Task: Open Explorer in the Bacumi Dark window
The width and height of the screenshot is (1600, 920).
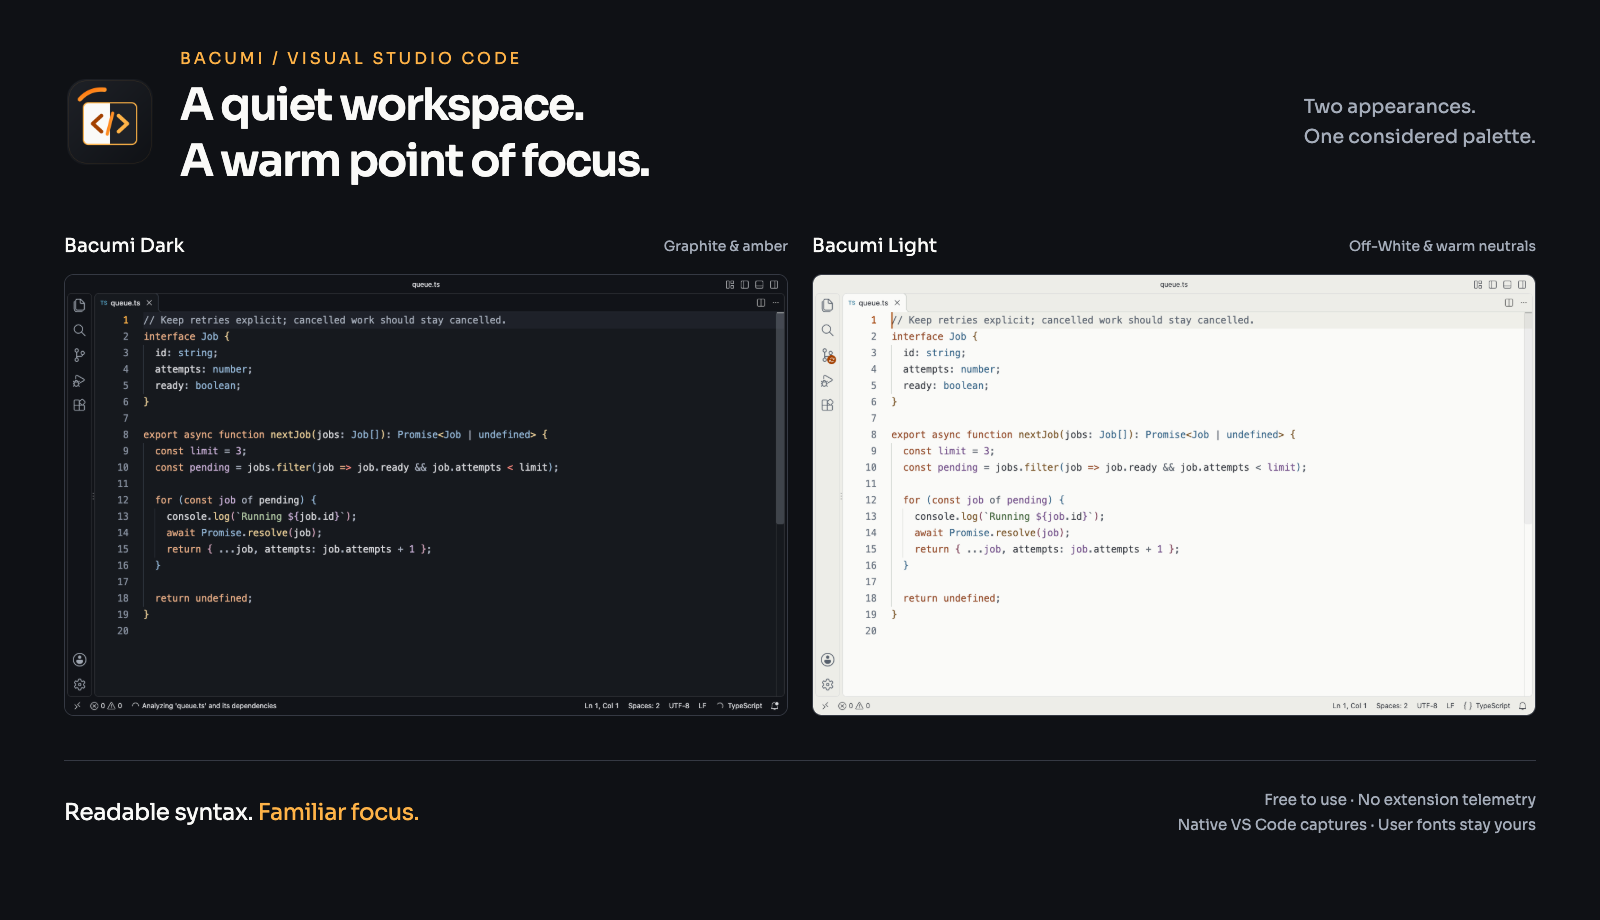Action: click(x=79, y=305)
